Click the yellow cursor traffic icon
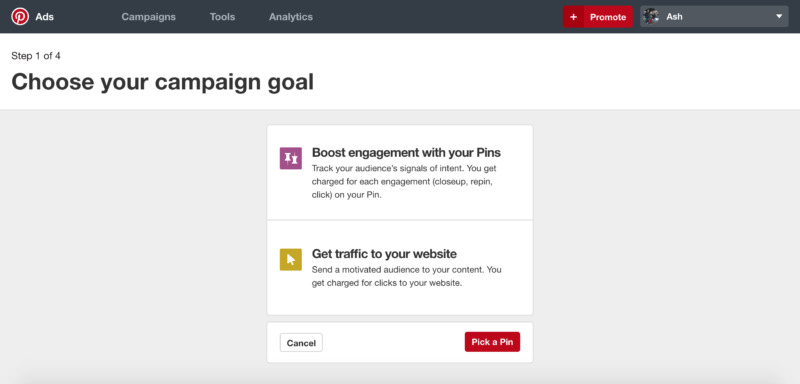The image size is (800, 384). [x=291, y=259]
